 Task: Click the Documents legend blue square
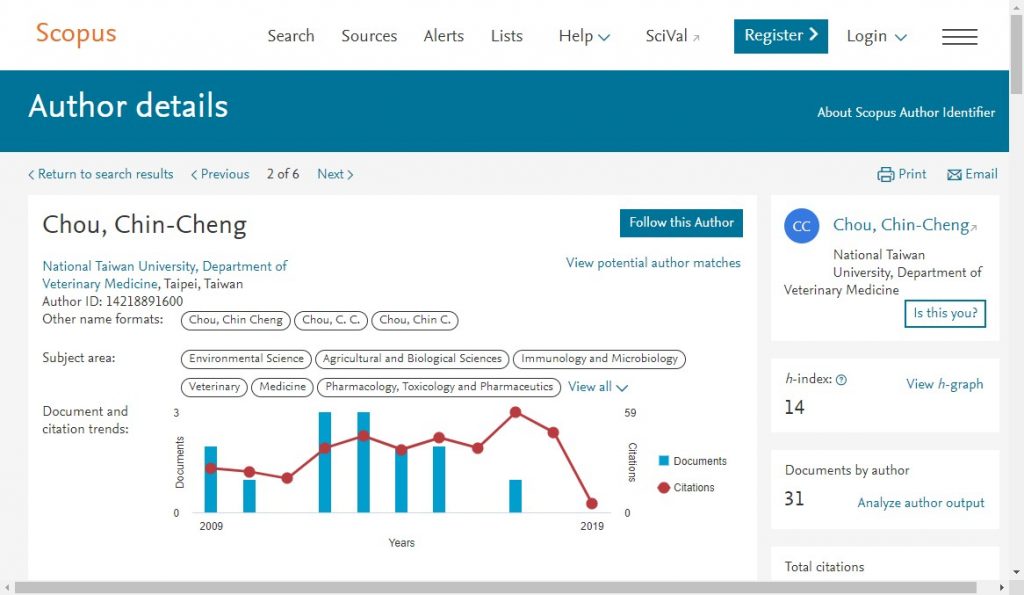click(664, 460)
